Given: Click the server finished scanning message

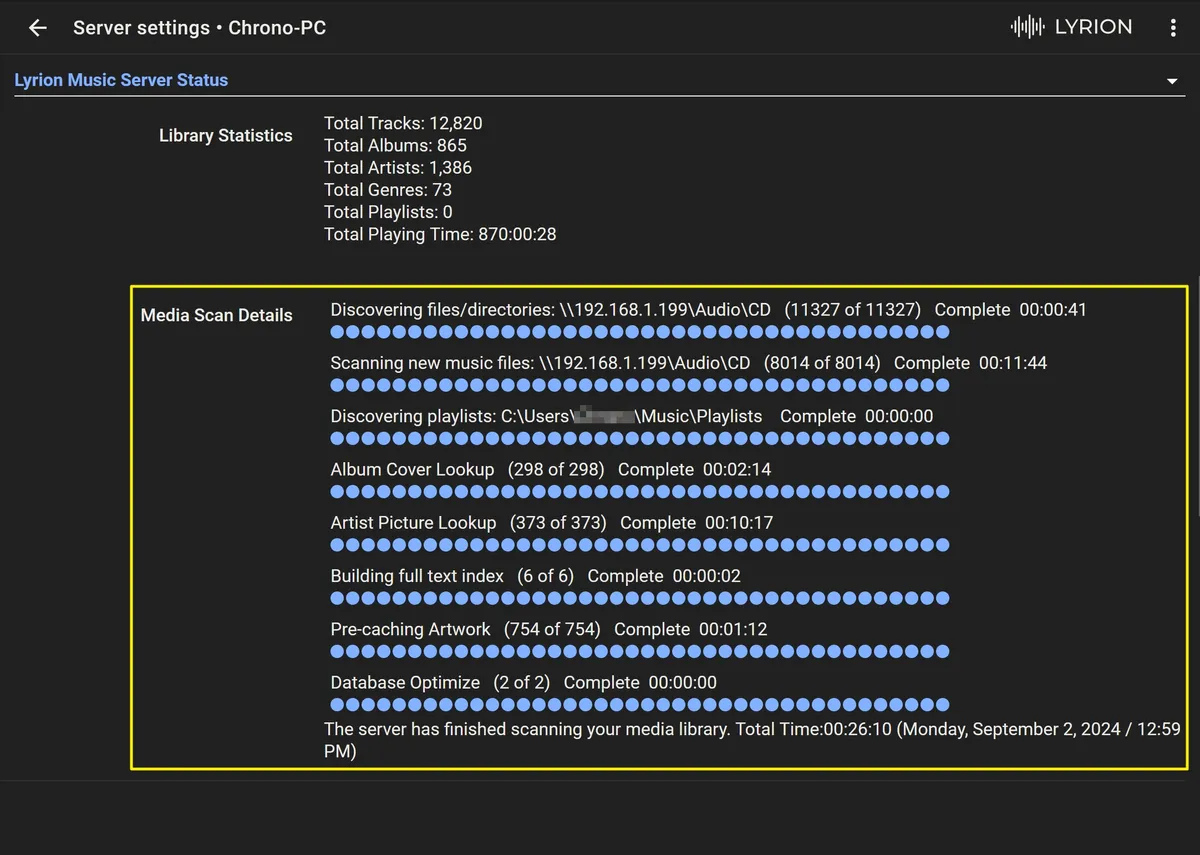Looking at the screenshot, I should point(752,740).
